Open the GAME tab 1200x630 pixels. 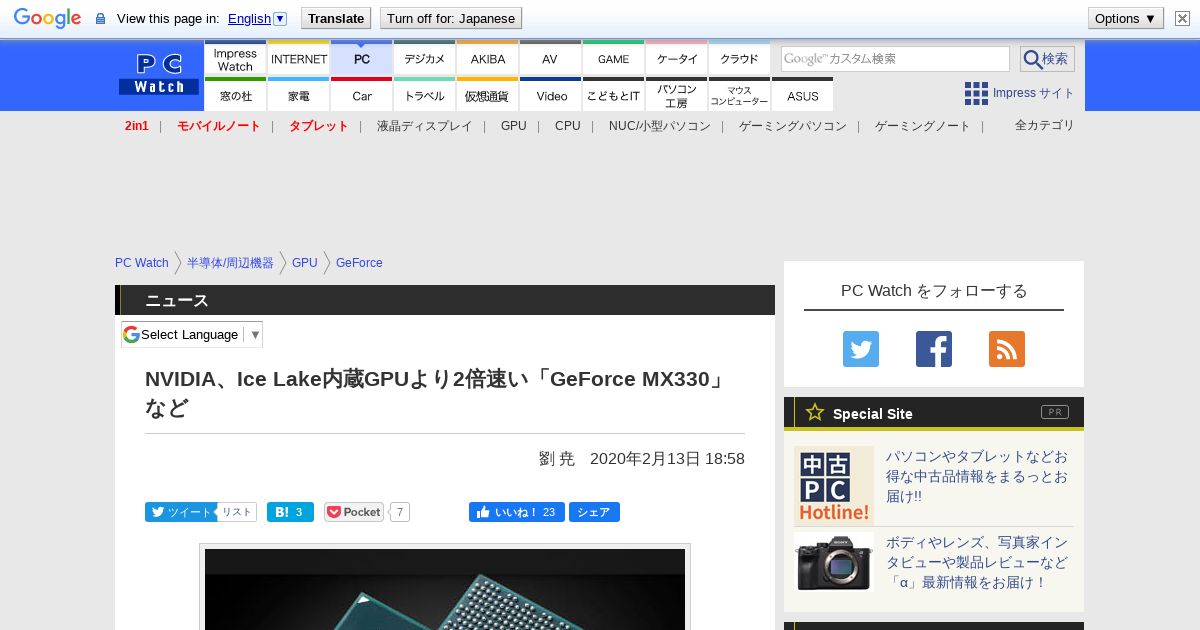tap(613, 58)
